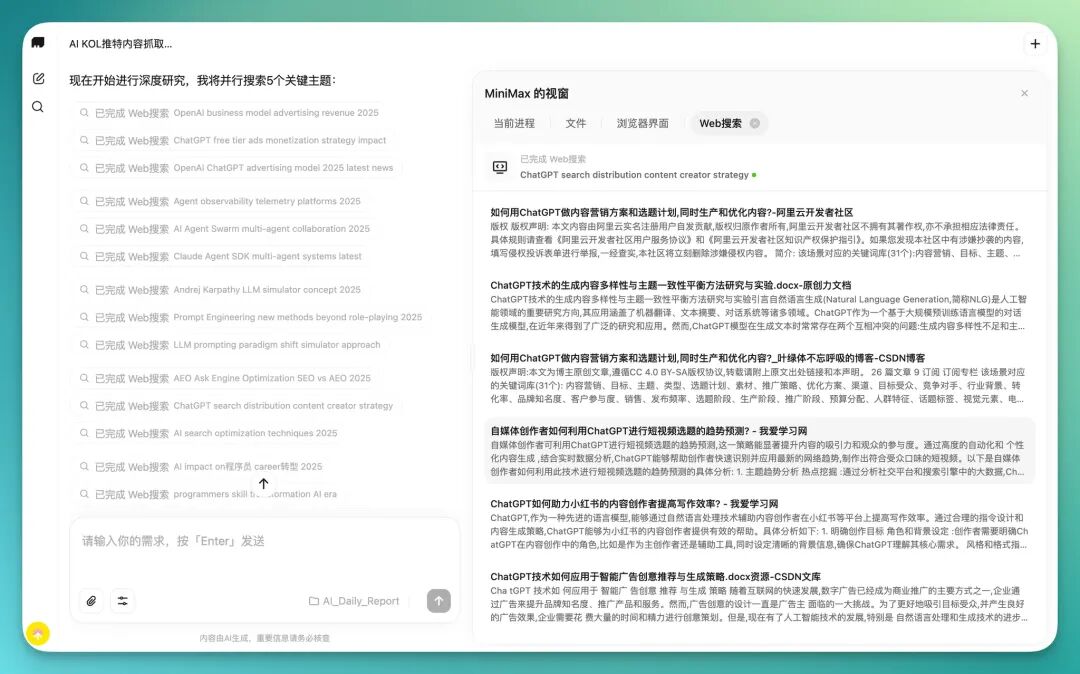The image size is (1080, 674).
Task: Click the send arrow button
Action: coord(439,600)
